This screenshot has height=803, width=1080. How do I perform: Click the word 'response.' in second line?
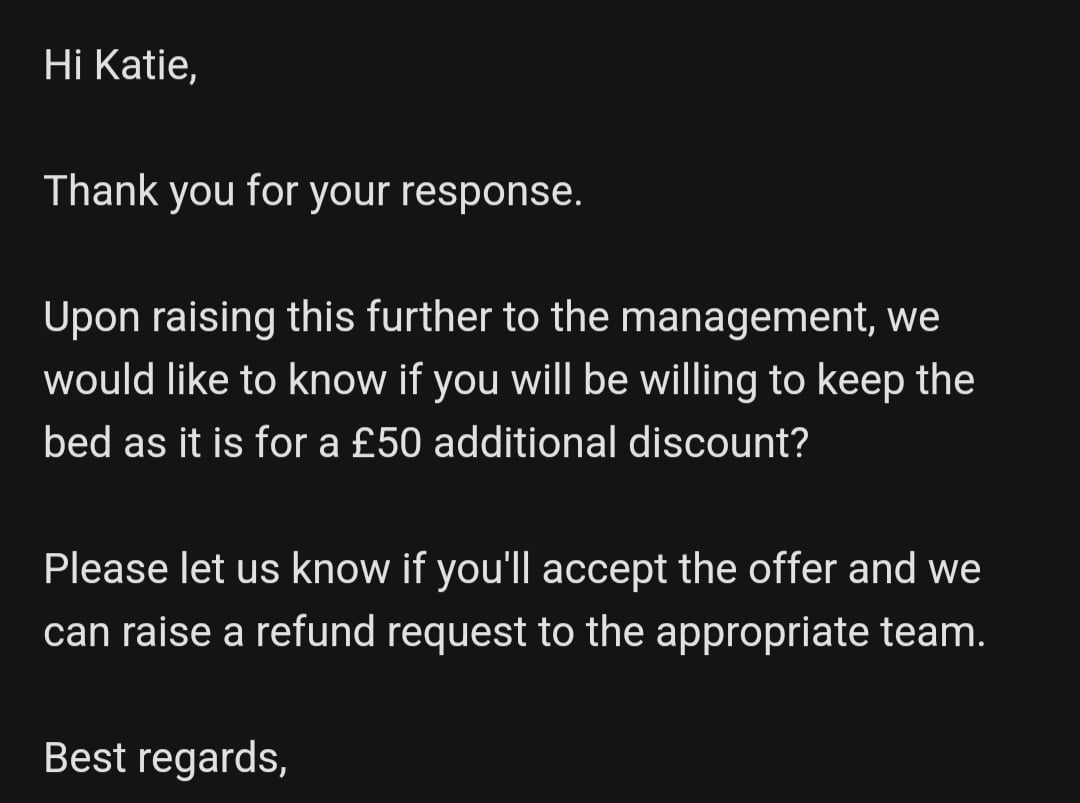click(x=492, y=192)
